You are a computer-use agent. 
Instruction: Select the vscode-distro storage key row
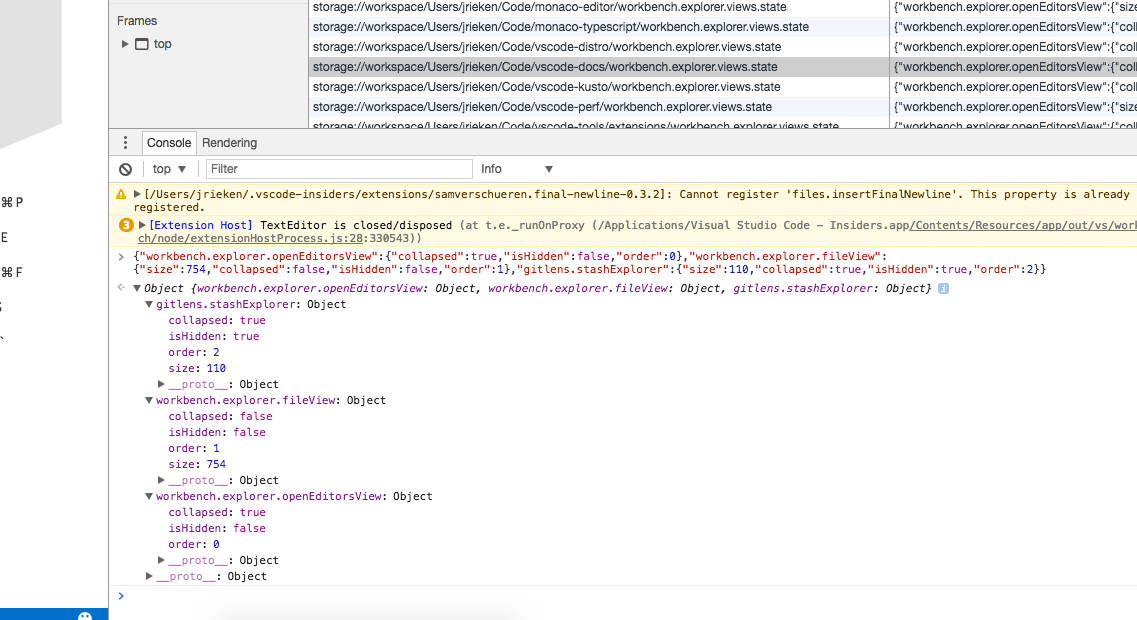click(599, 47)
